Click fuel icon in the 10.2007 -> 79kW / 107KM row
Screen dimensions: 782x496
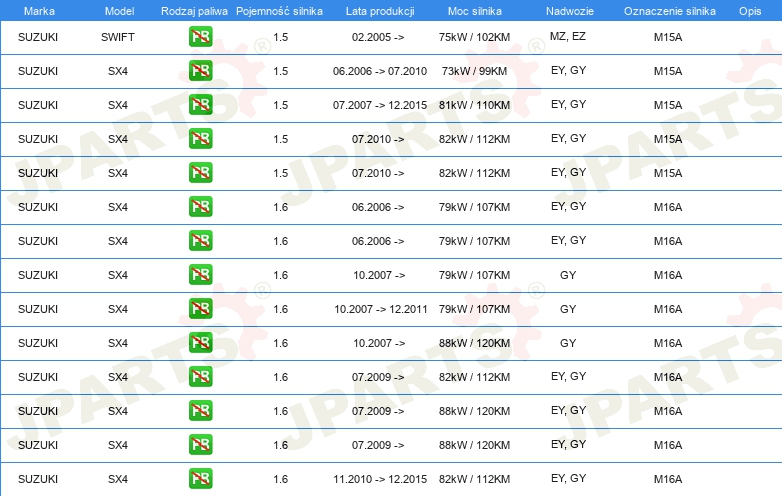tap(200, 274)
